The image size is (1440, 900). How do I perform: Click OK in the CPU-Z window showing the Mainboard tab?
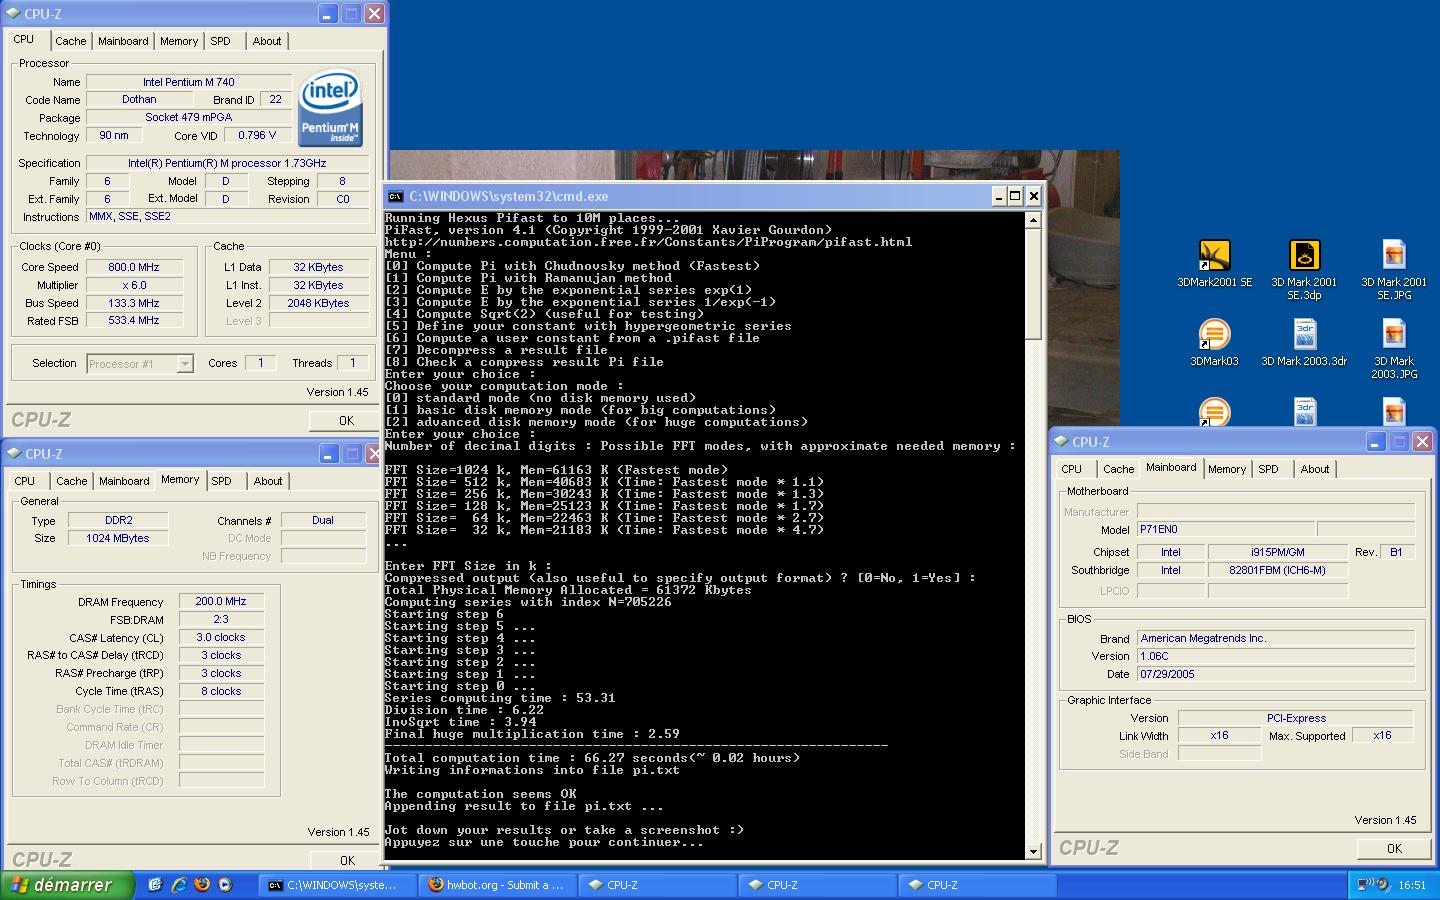[x=1394, y=848]
